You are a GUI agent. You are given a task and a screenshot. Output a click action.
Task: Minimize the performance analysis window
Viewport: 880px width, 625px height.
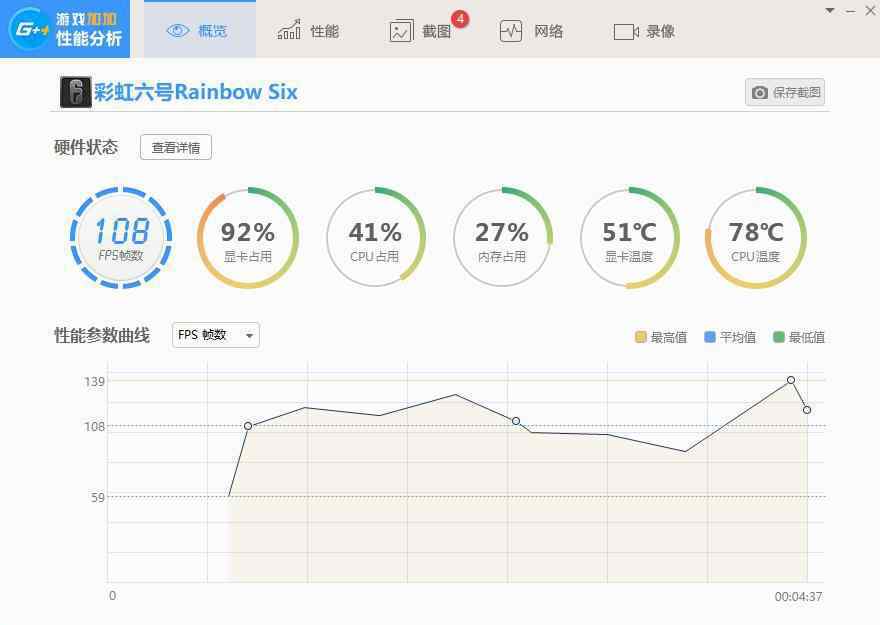[x=851, y=11]
